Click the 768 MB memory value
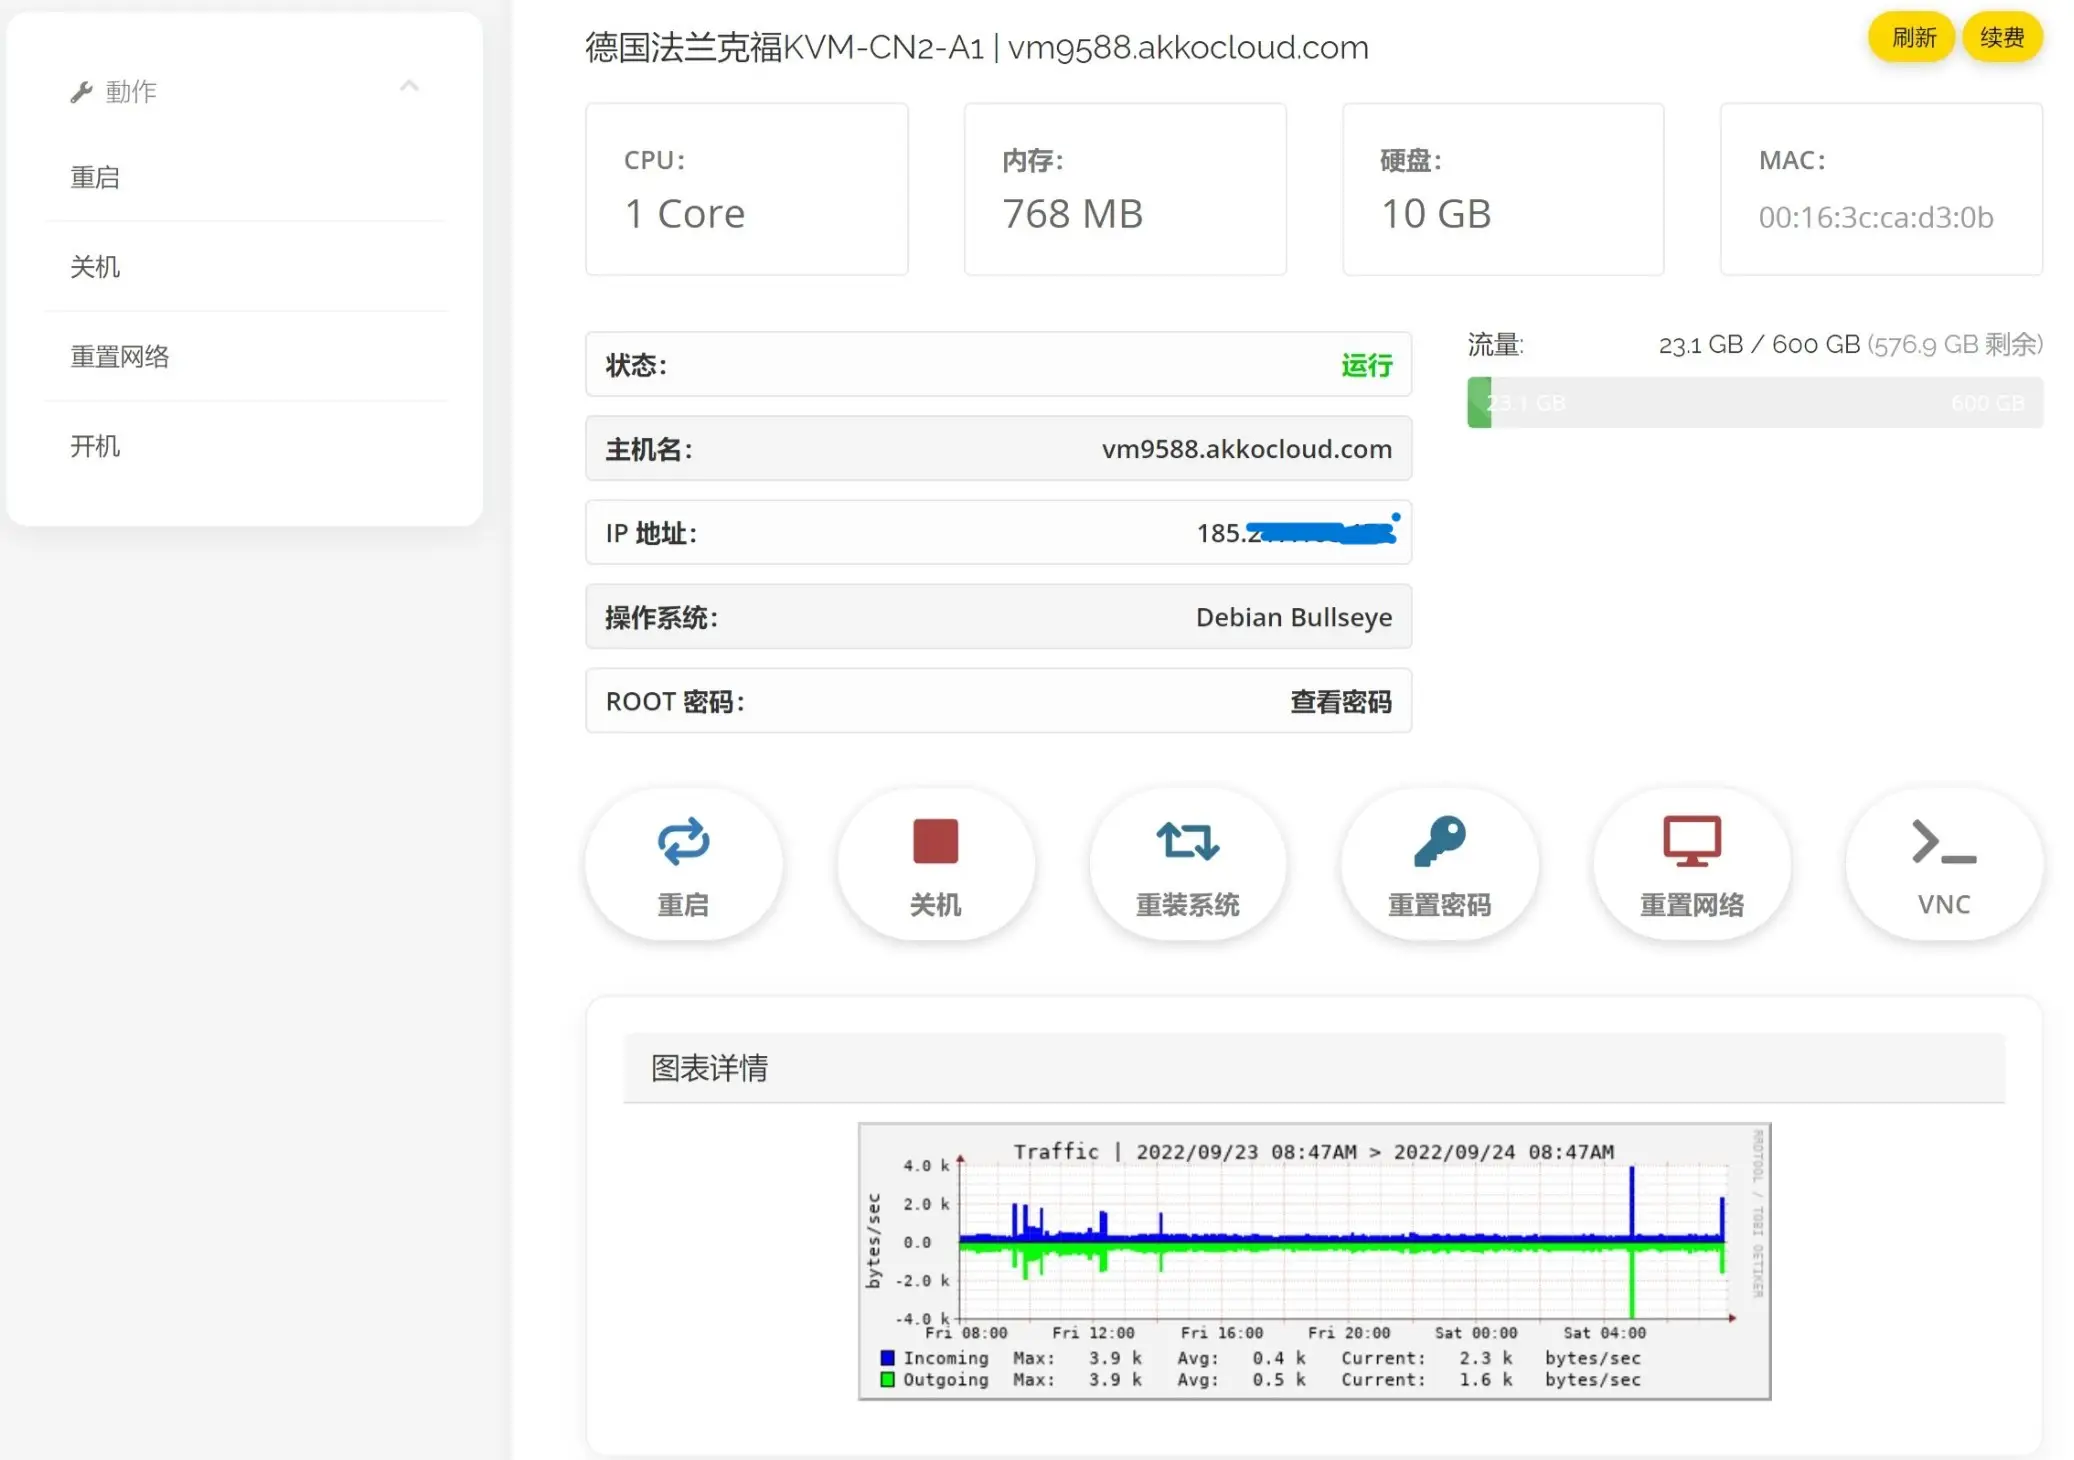Screen dimensions: 2074x1460 (1072, 214)
